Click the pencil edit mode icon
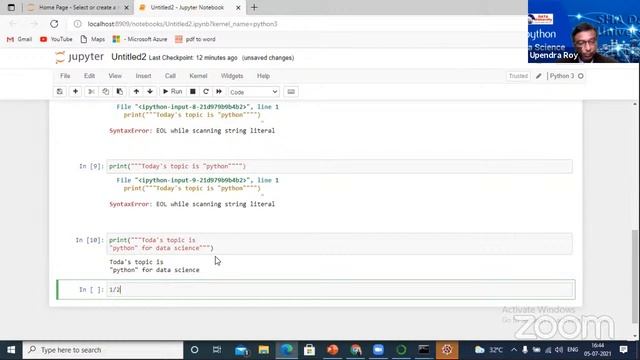The width and height of the screenshot is (640, 360). (539, 76)
